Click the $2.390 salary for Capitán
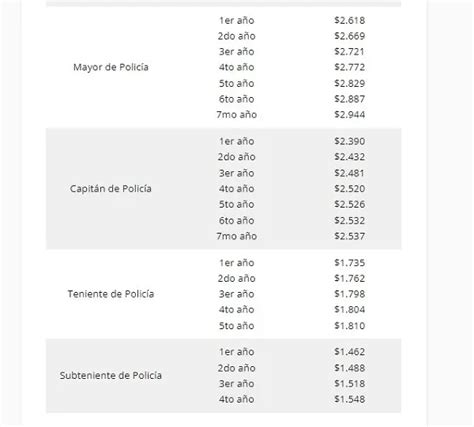This screenshot has width=474, height=427. (350, 141)
